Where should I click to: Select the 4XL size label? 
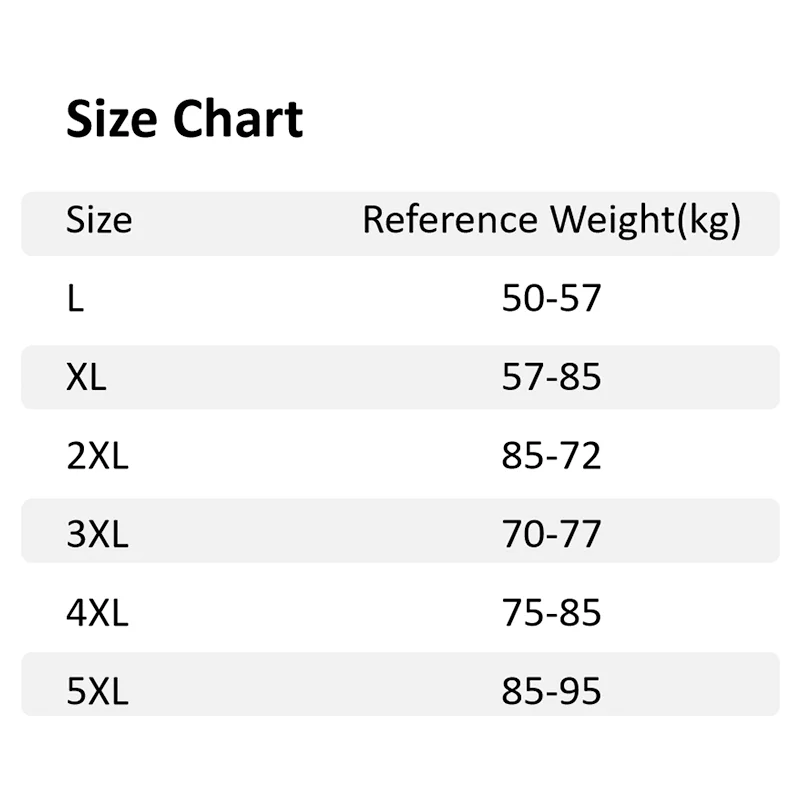coord(97,612)
